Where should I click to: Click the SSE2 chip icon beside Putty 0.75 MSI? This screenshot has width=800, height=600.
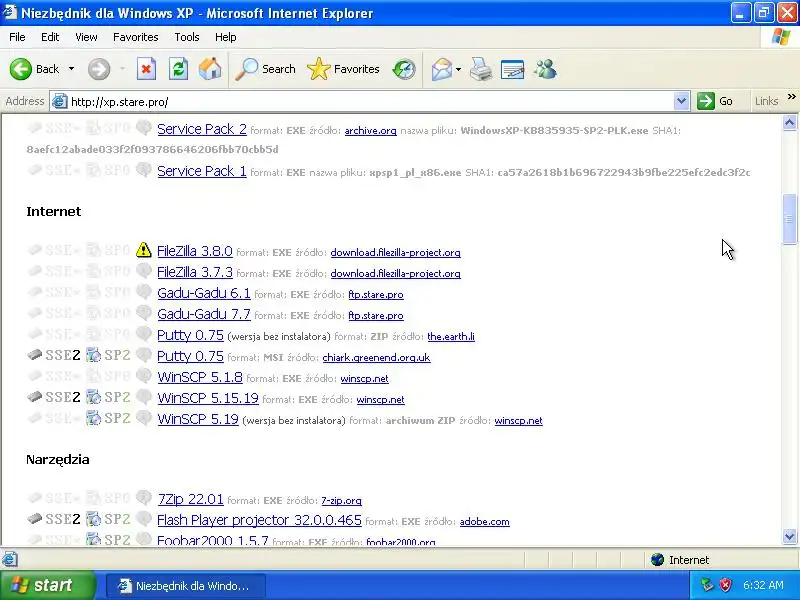(34, 355)
